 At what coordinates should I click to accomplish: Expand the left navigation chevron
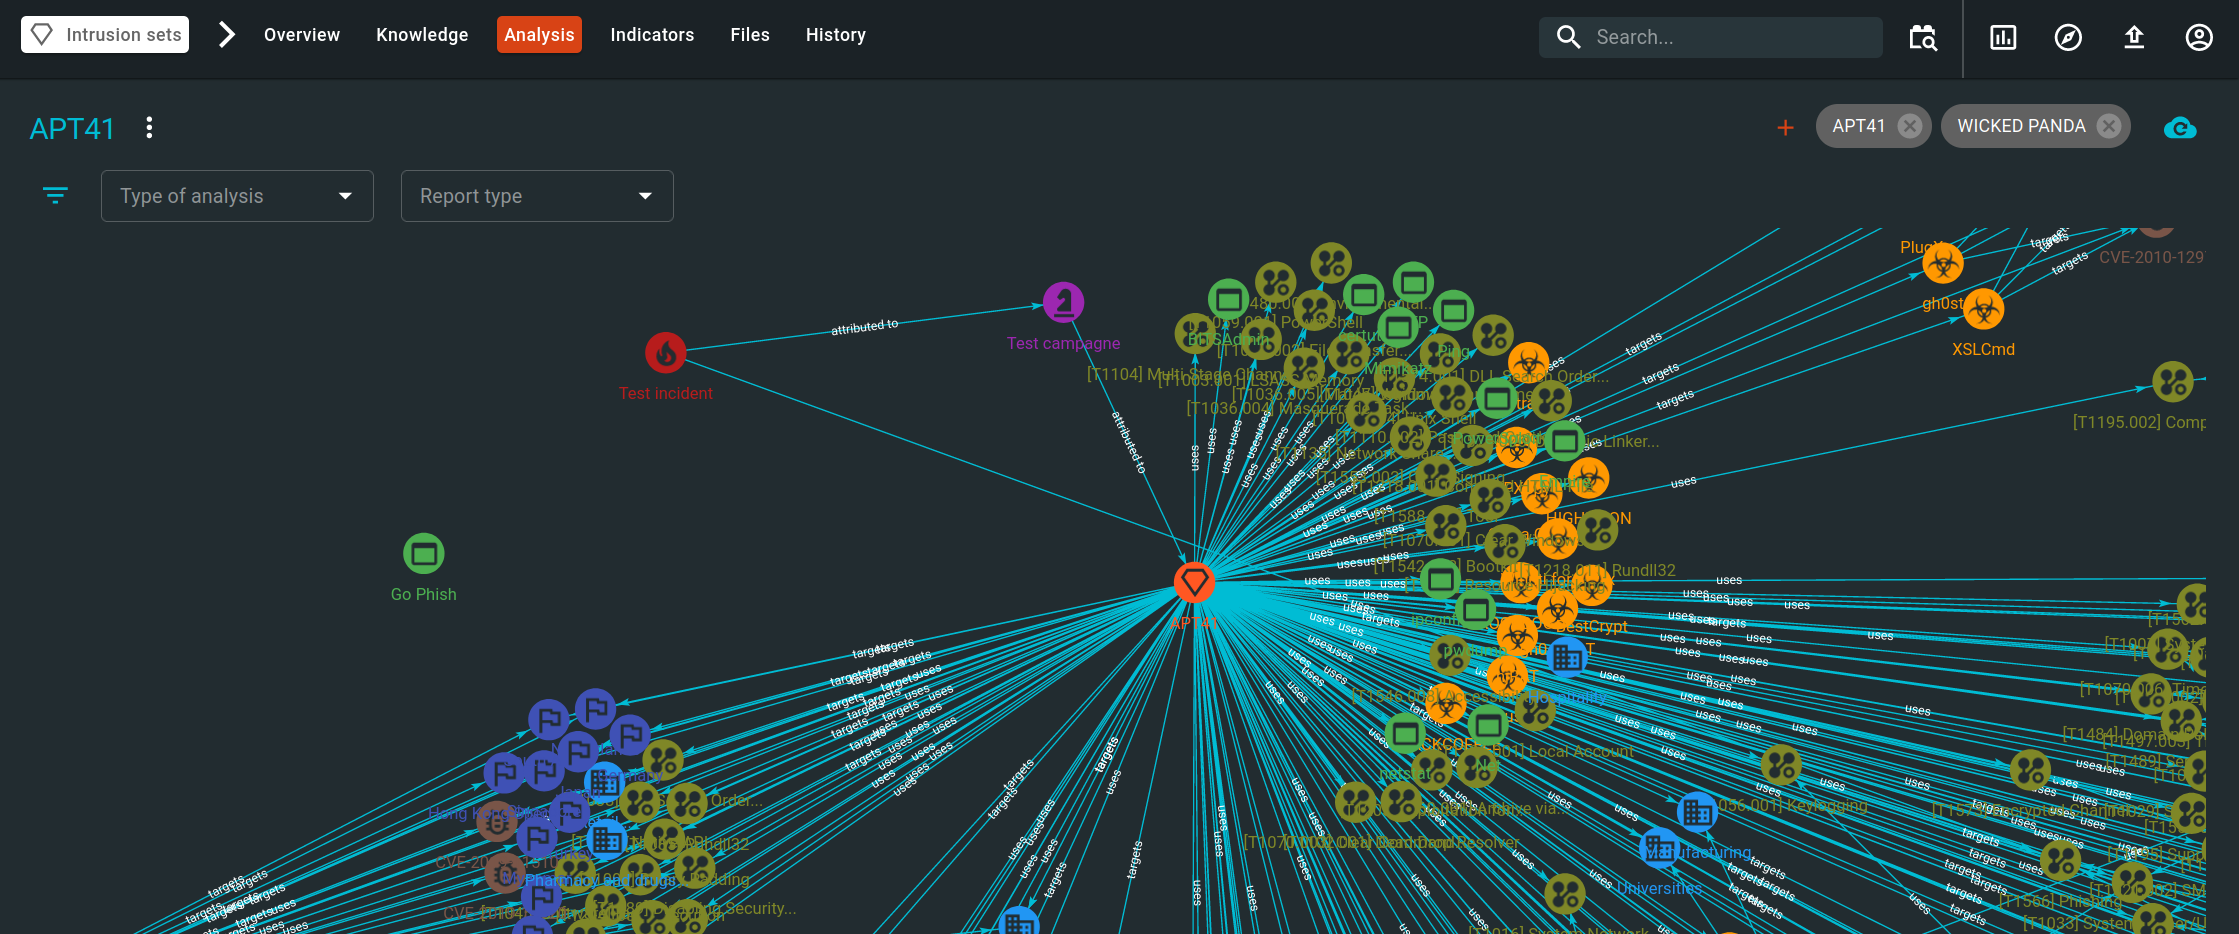coord(226,33)
